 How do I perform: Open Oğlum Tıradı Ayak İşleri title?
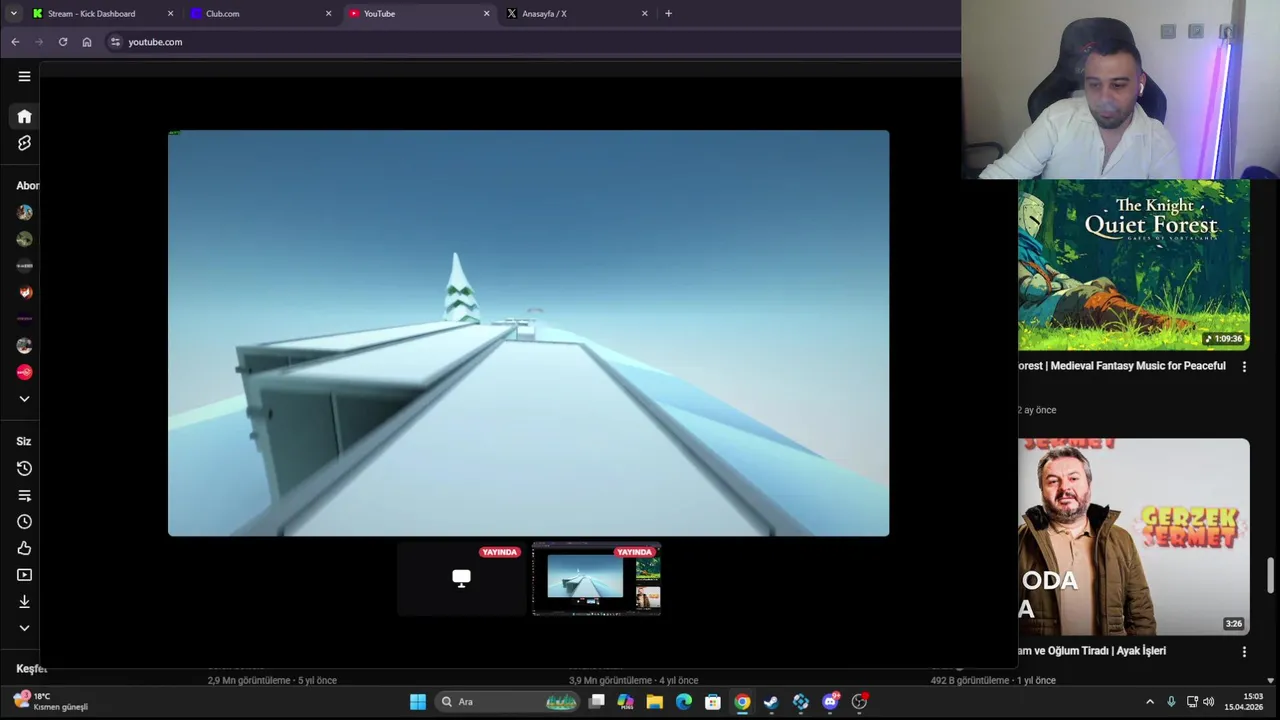[1092, 651]
